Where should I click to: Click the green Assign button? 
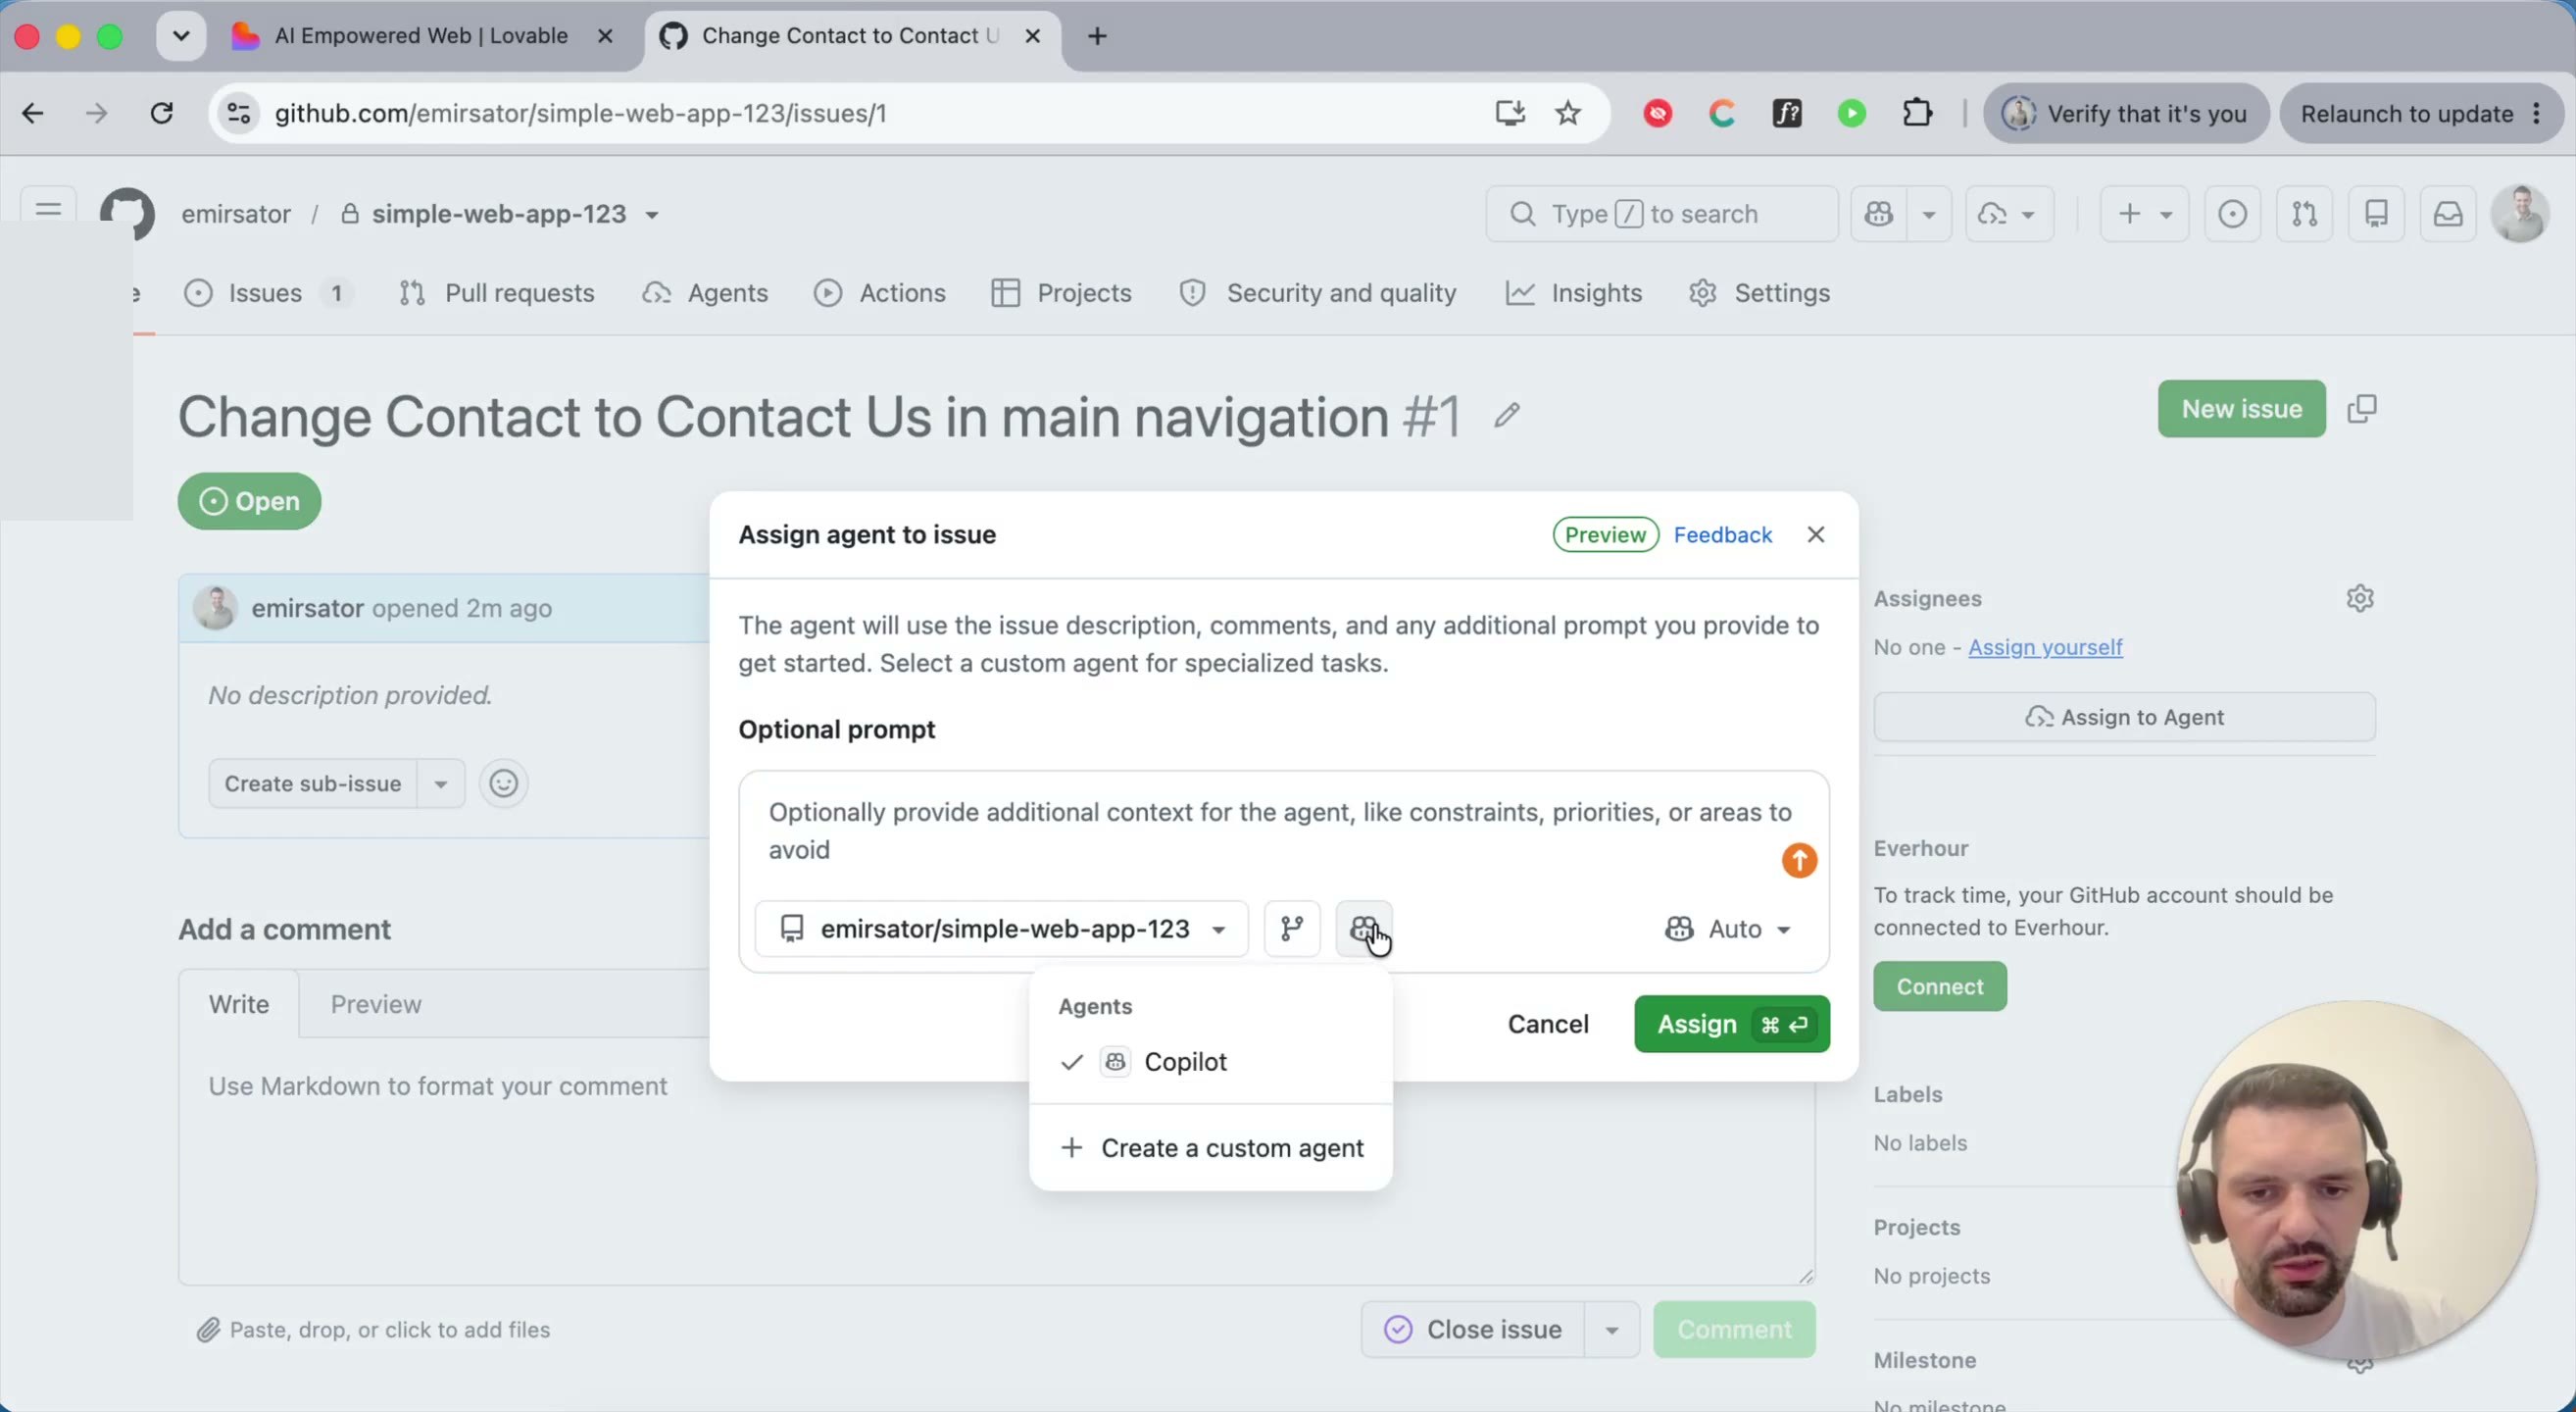(1732, 1024)
